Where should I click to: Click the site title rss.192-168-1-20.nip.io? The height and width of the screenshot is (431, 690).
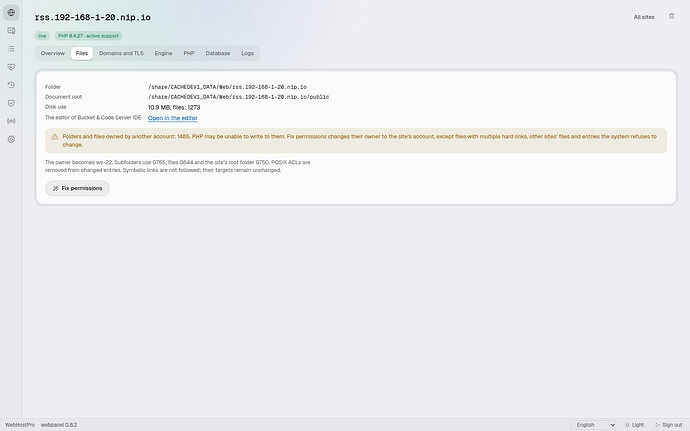click(93, 18)
